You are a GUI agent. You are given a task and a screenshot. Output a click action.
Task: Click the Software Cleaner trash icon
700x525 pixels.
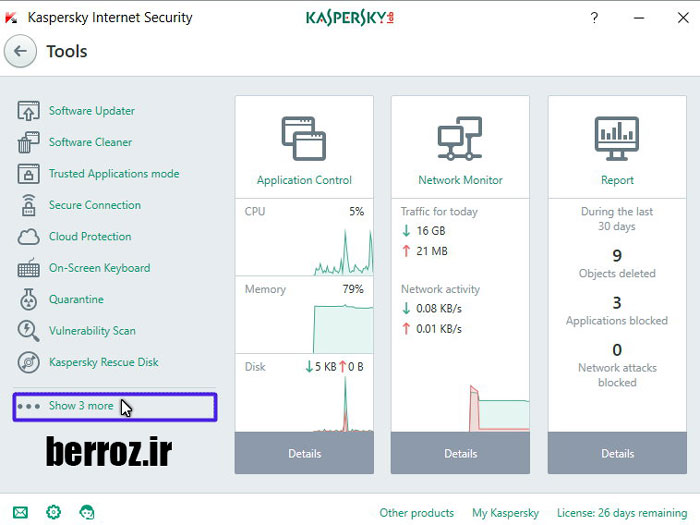pyautogui.click(x=29, y=142)
